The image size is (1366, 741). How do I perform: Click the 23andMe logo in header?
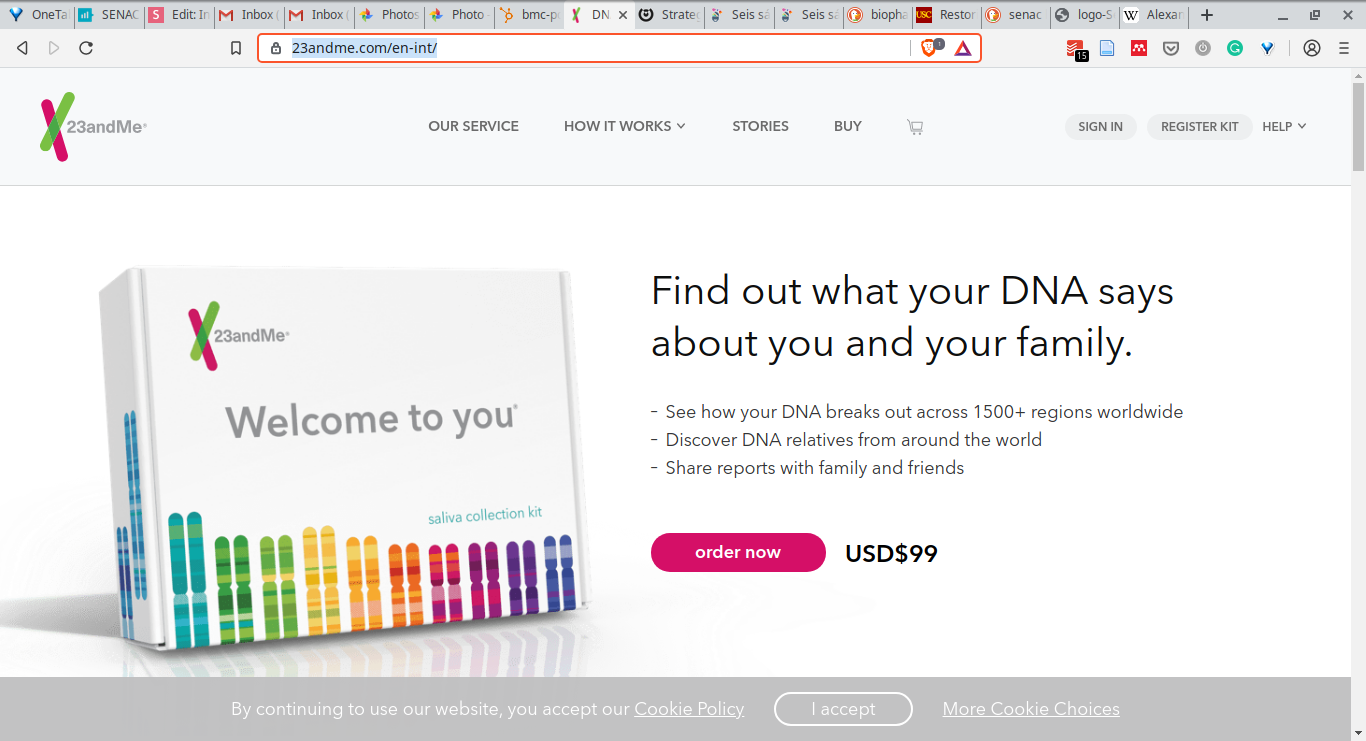[93, 127]
